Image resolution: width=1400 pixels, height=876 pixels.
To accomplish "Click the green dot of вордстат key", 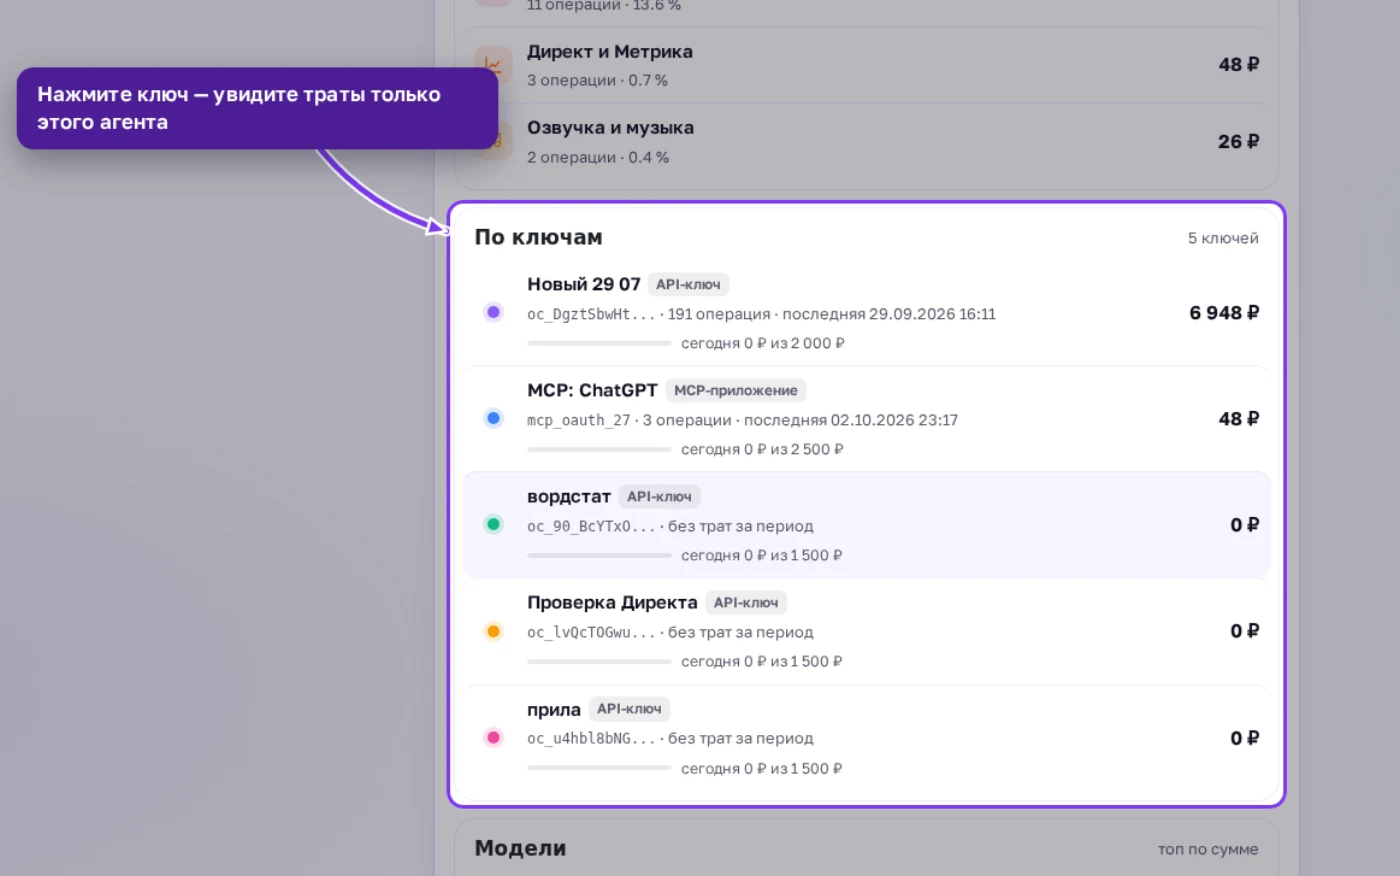I will 493,524.
